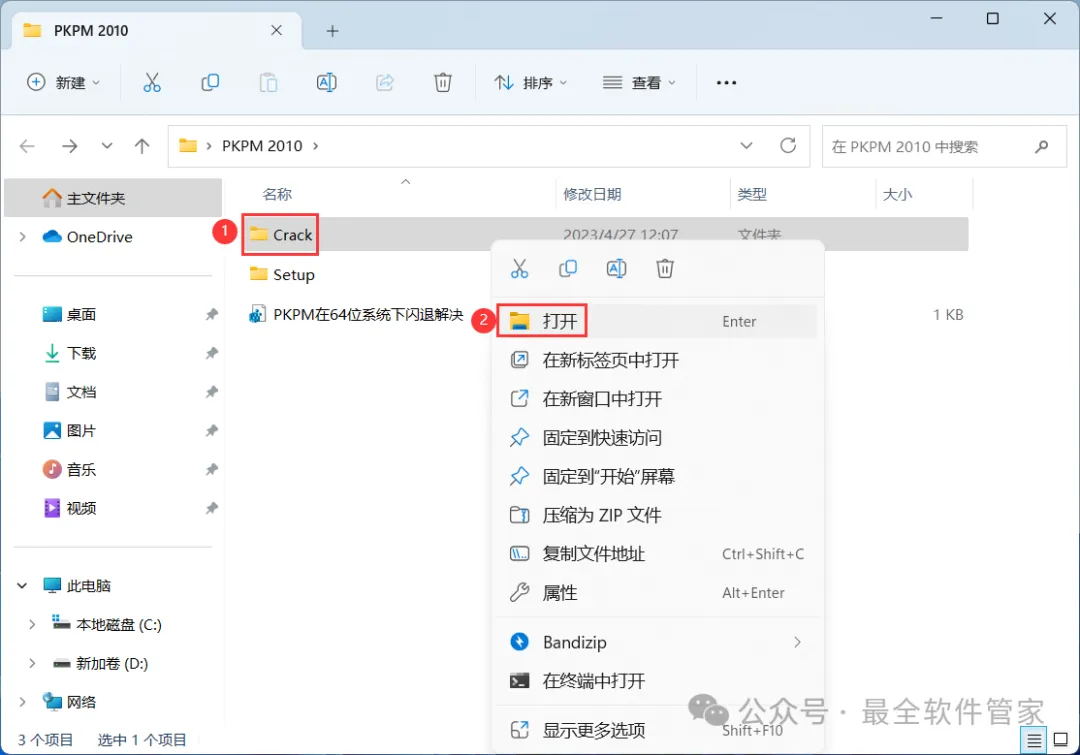Expand Bandizip submenu arrow
The width and height of the screenshot is (1080, 755).
point(797,643)
